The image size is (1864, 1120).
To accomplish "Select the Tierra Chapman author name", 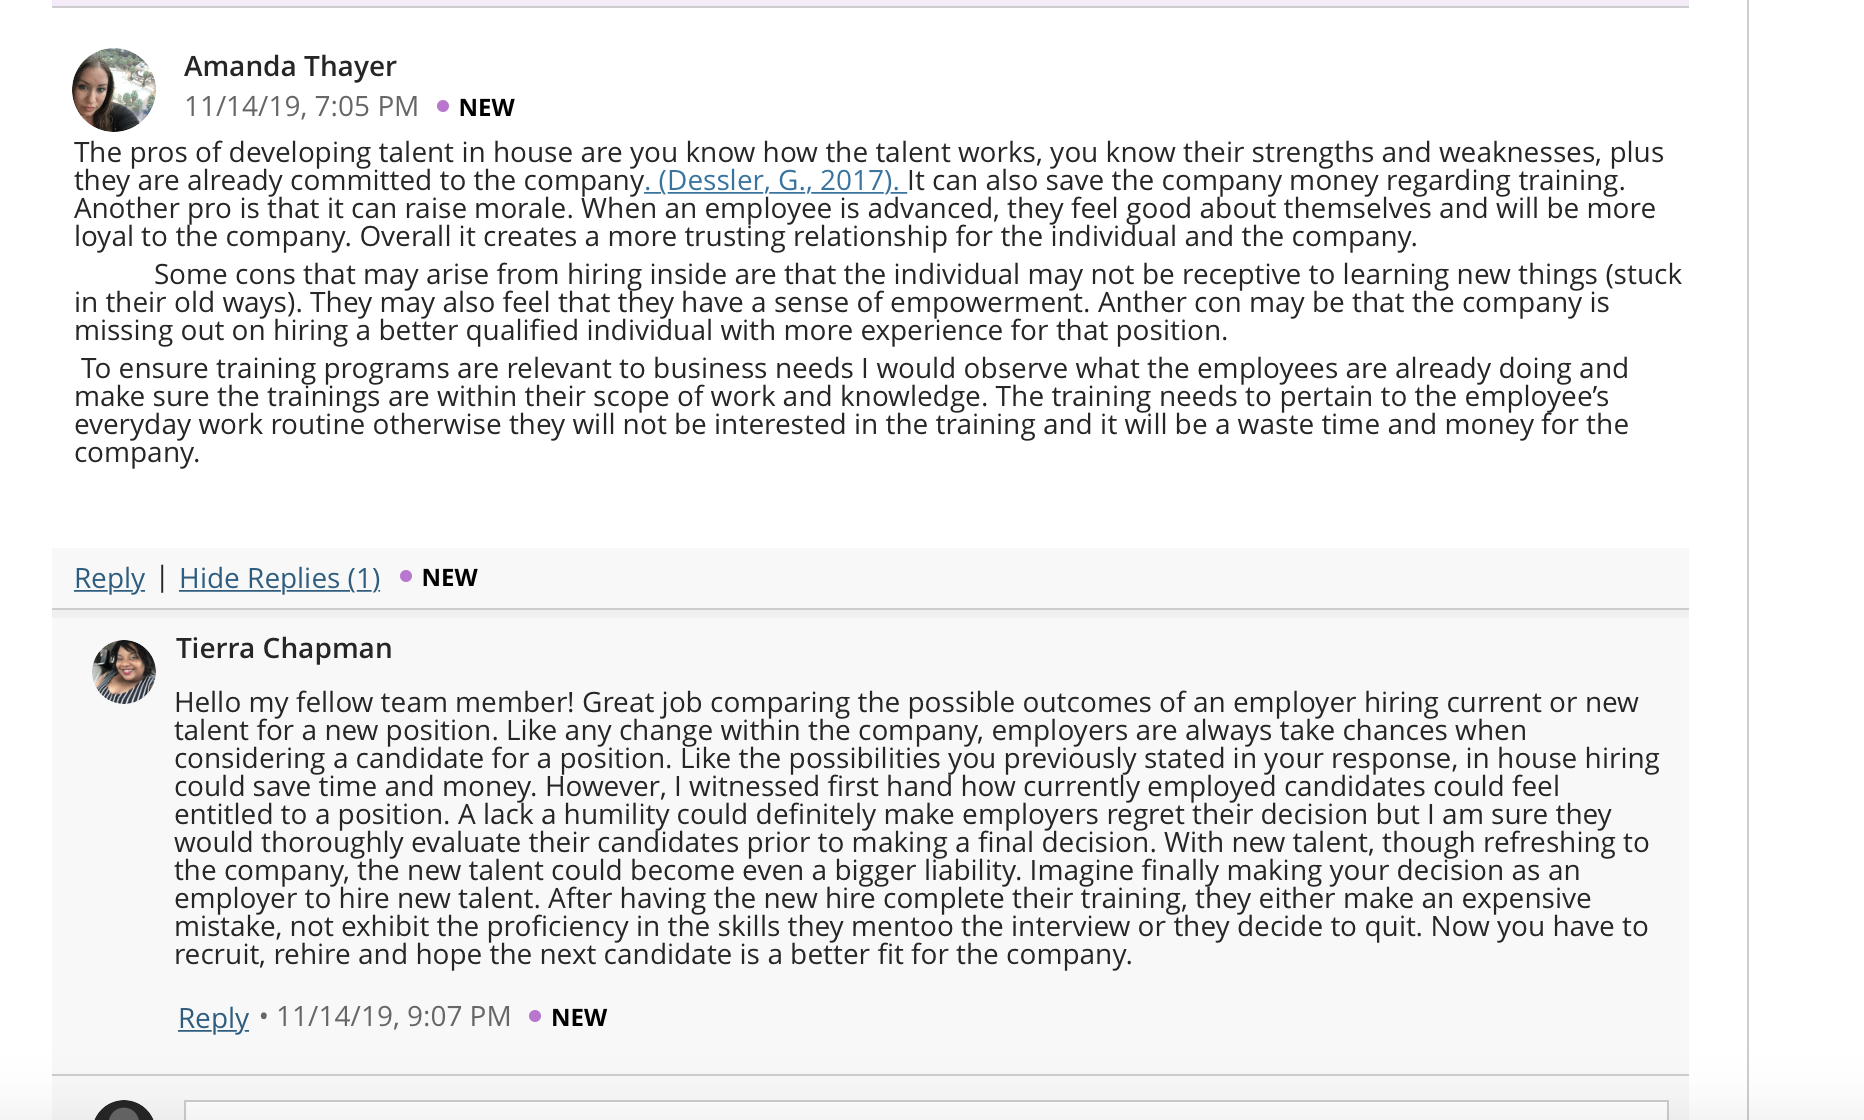I will coord(284,648).
